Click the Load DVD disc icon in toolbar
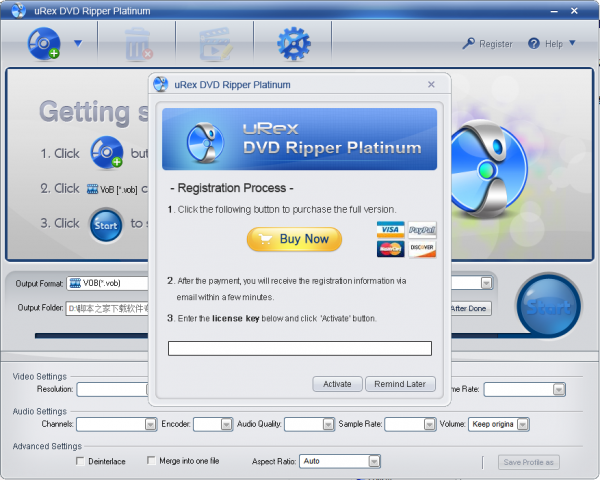600x480 pixels. [44, 44]
